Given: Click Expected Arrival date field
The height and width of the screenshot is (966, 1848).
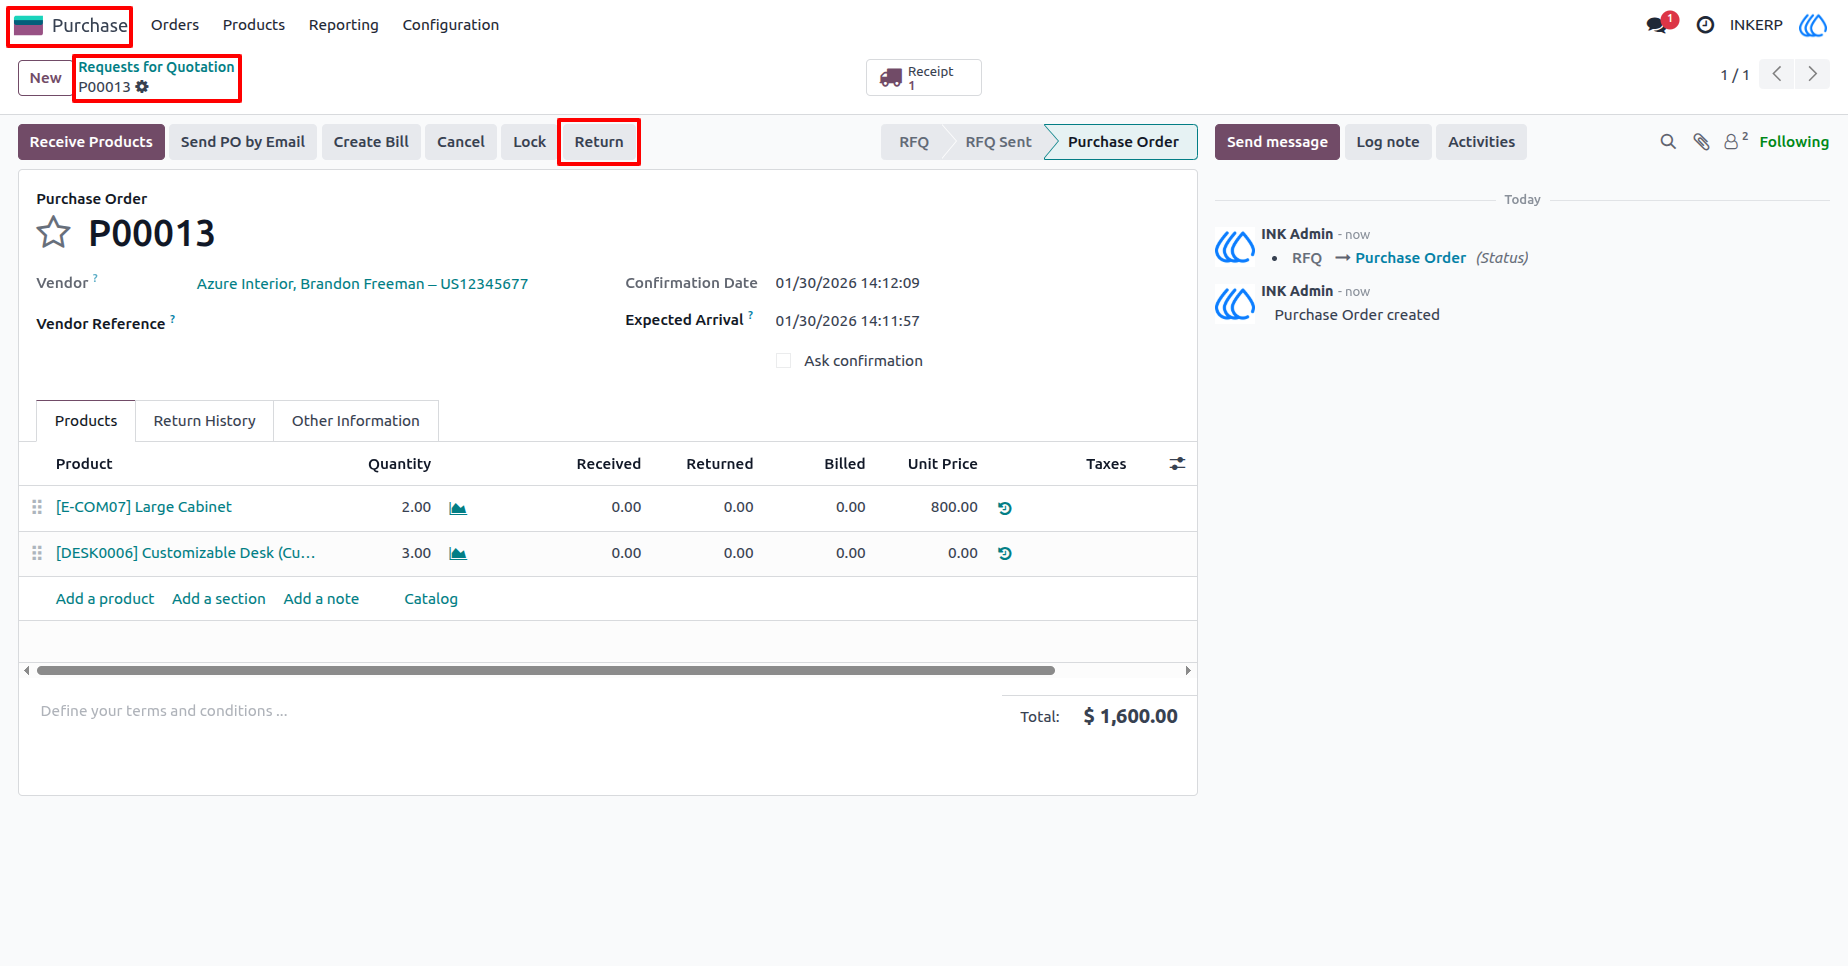Looking at the screenshot, I should click(848, 321).
